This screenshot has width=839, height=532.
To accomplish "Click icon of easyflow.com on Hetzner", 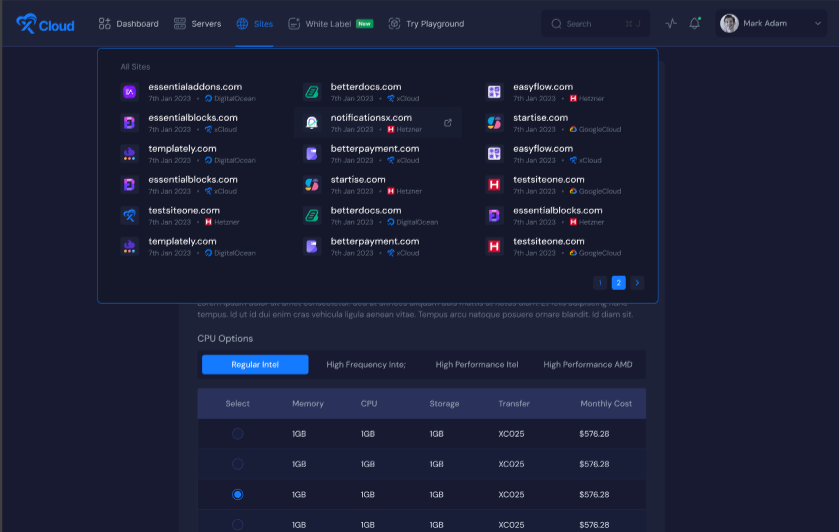I will 494,92.
